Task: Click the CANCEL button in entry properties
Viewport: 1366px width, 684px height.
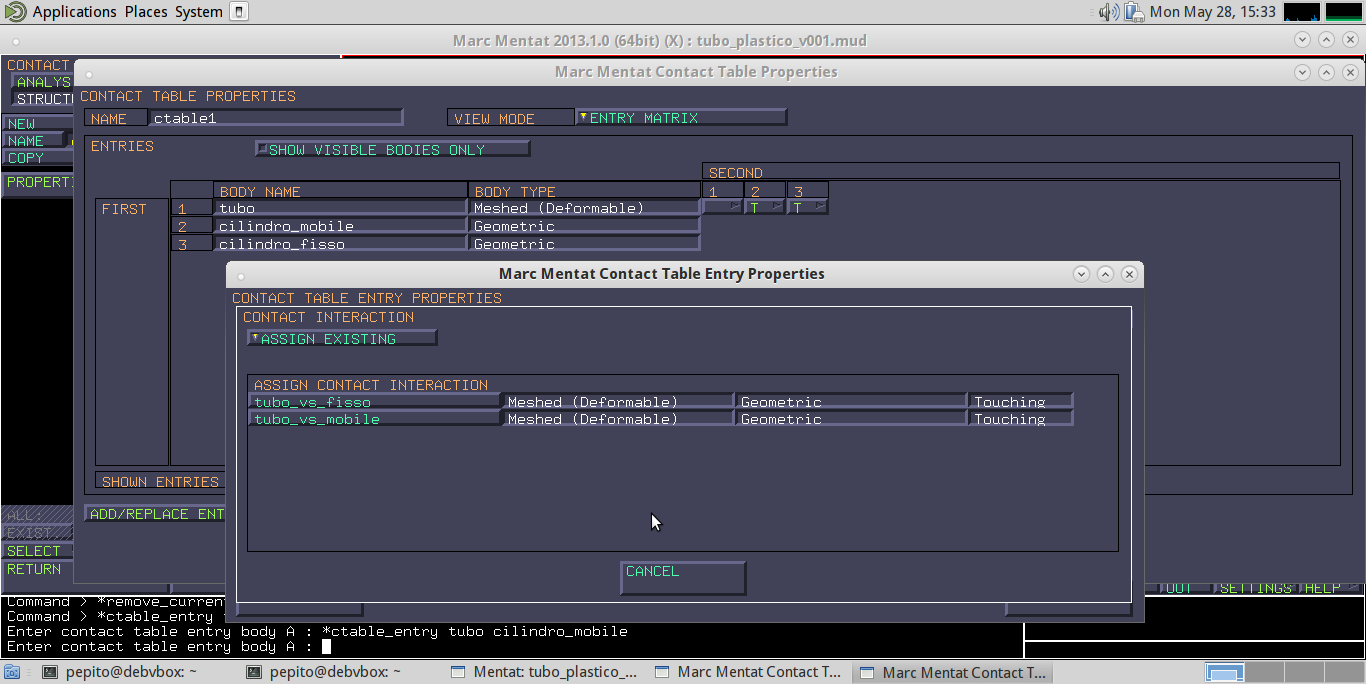Action: coord(683,577)
